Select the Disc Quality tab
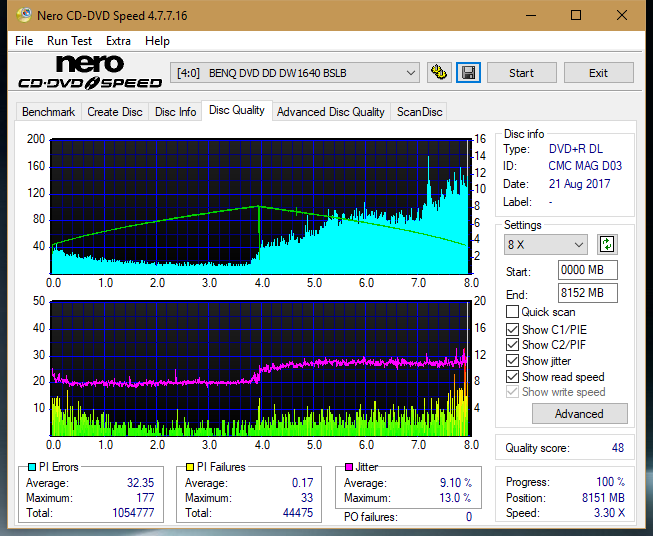This screenshot has height=536, width=653. [x=237, y=110]
